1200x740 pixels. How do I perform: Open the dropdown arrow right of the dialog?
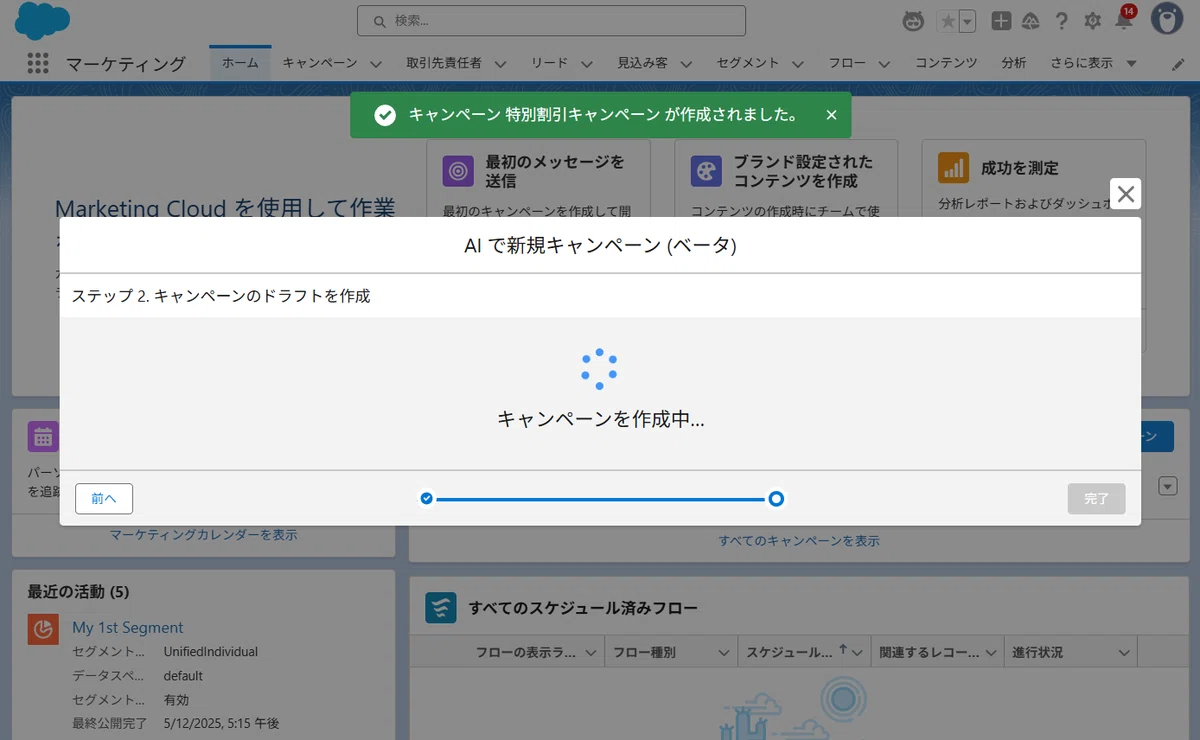coord(1168,486)
